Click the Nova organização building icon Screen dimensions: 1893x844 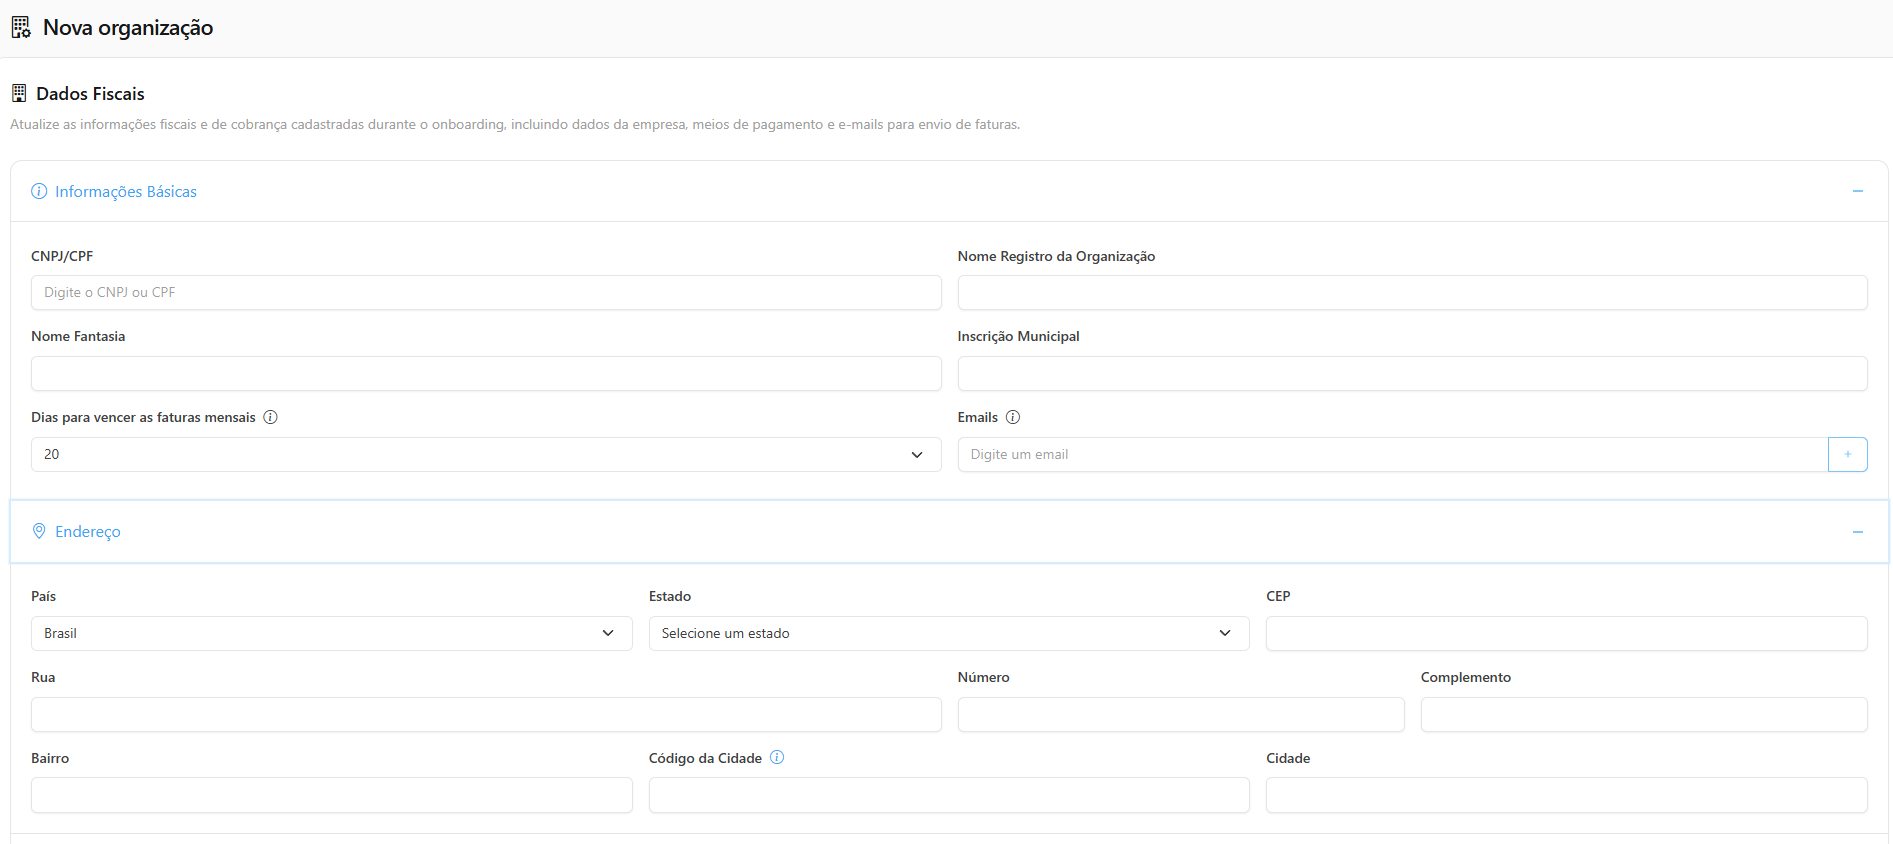(x=21, y=27)
